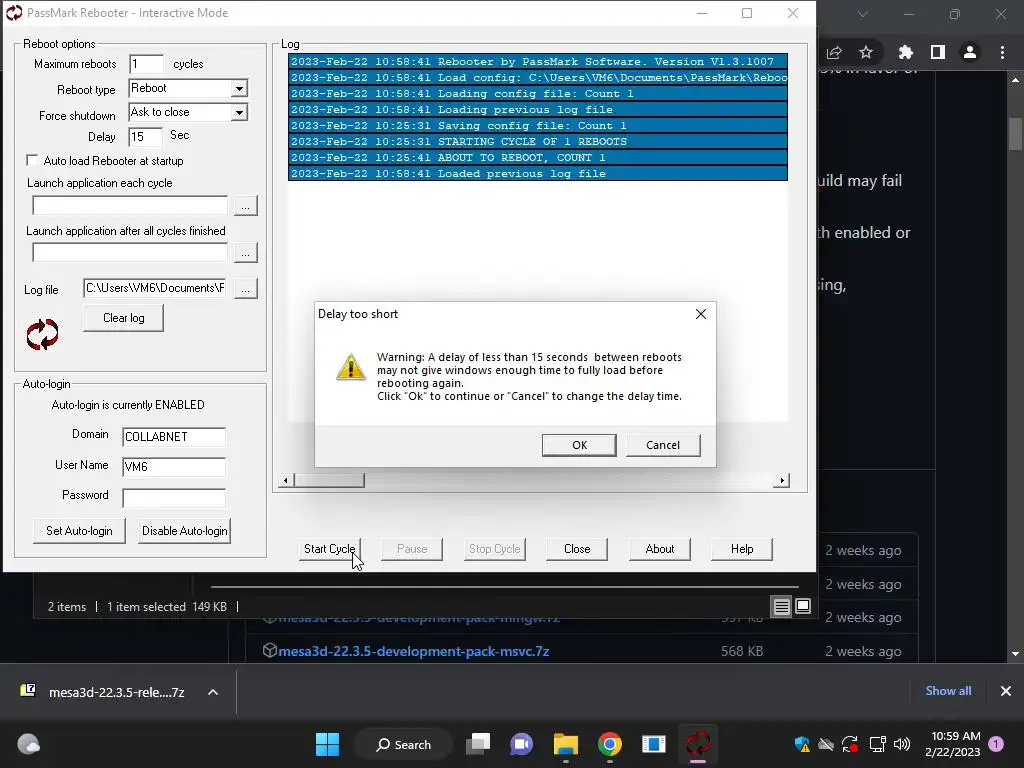Click OK in the Delay too short dialog
The image size is (1024, 768).
pyautogui.click(x=579, y=445)
